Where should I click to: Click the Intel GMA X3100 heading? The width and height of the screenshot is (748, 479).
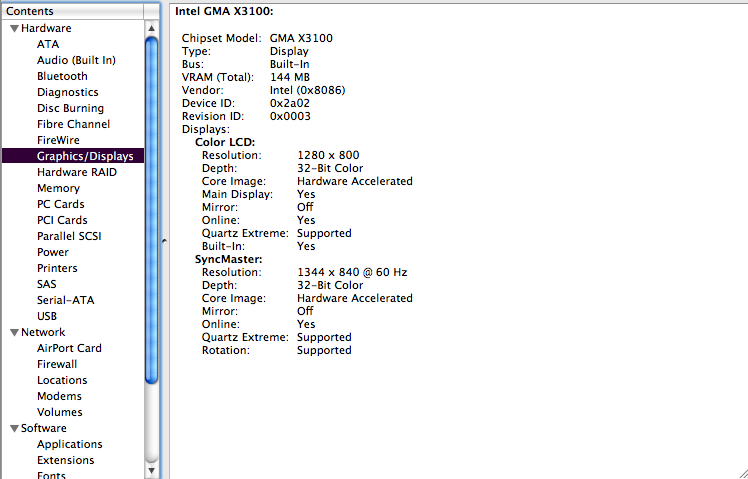(x=224, y=11)
